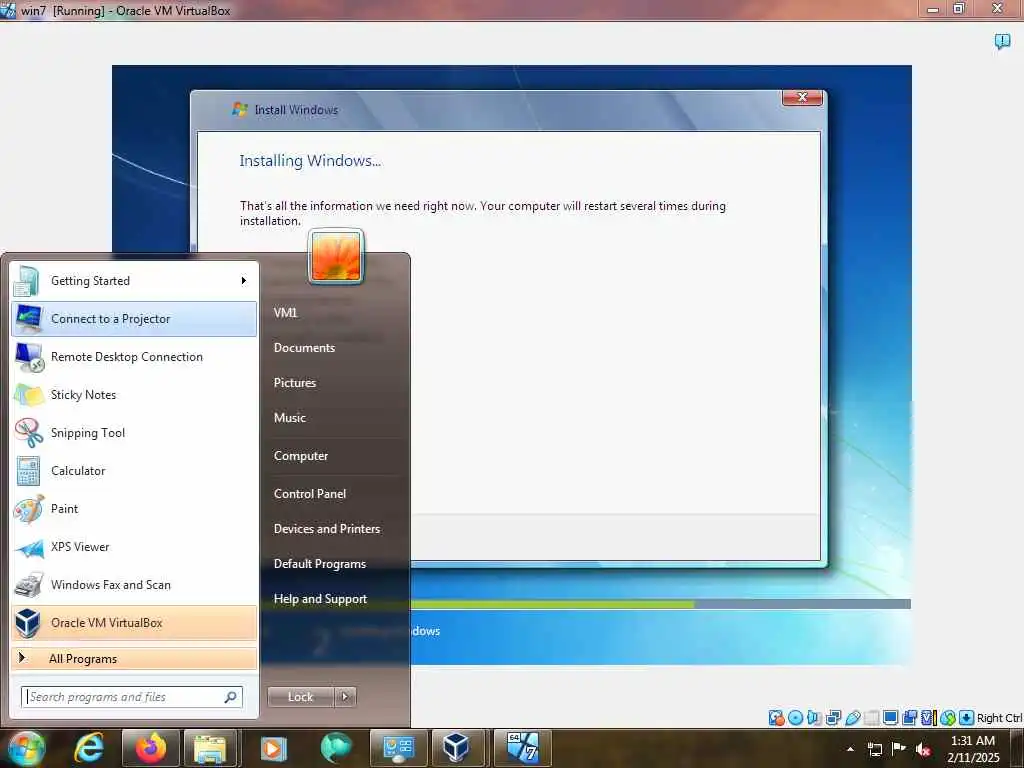Launch Connect to a Projector

pos(134,319)
